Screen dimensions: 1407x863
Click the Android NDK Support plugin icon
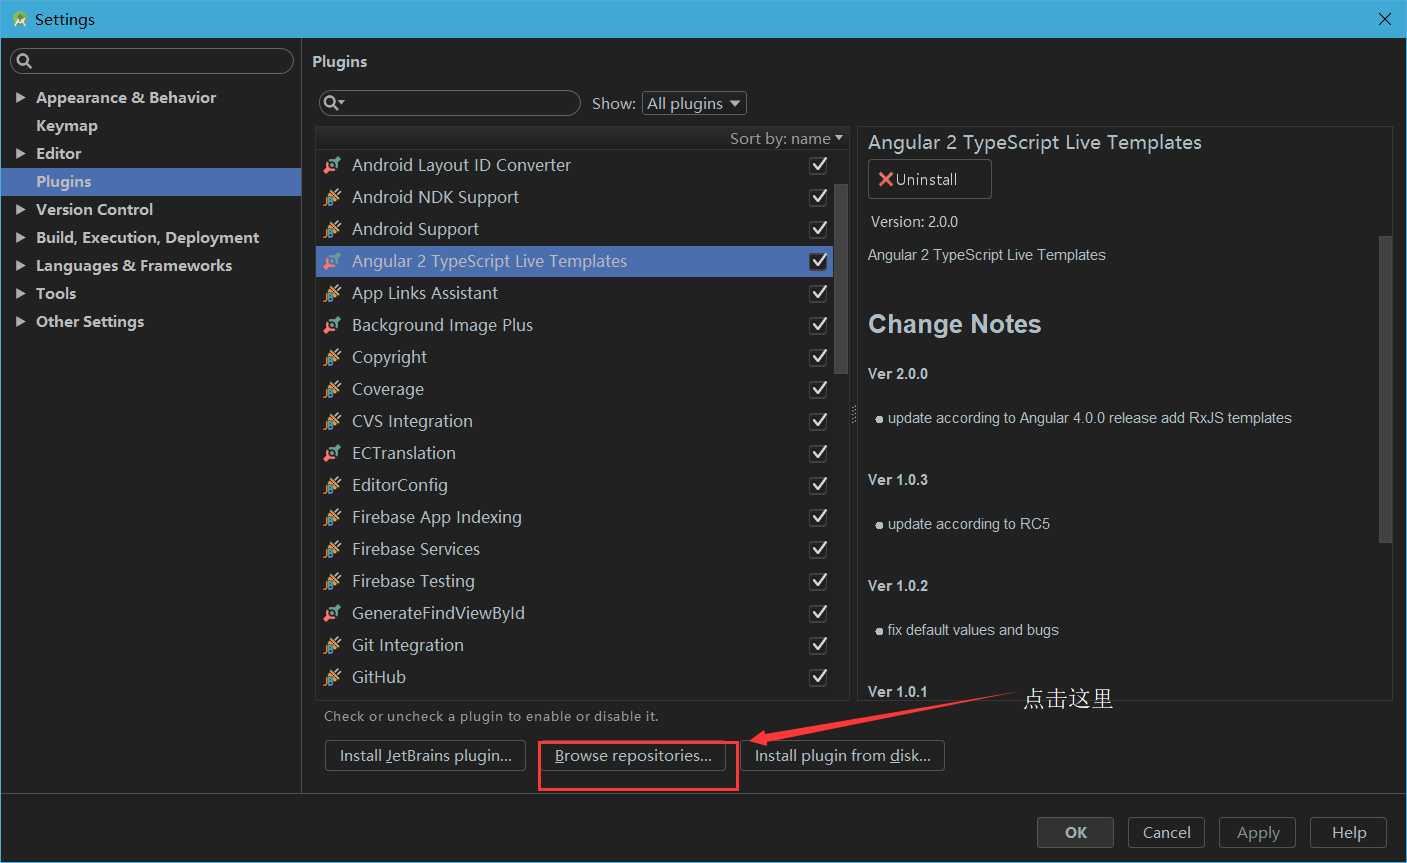pos(333,197)
